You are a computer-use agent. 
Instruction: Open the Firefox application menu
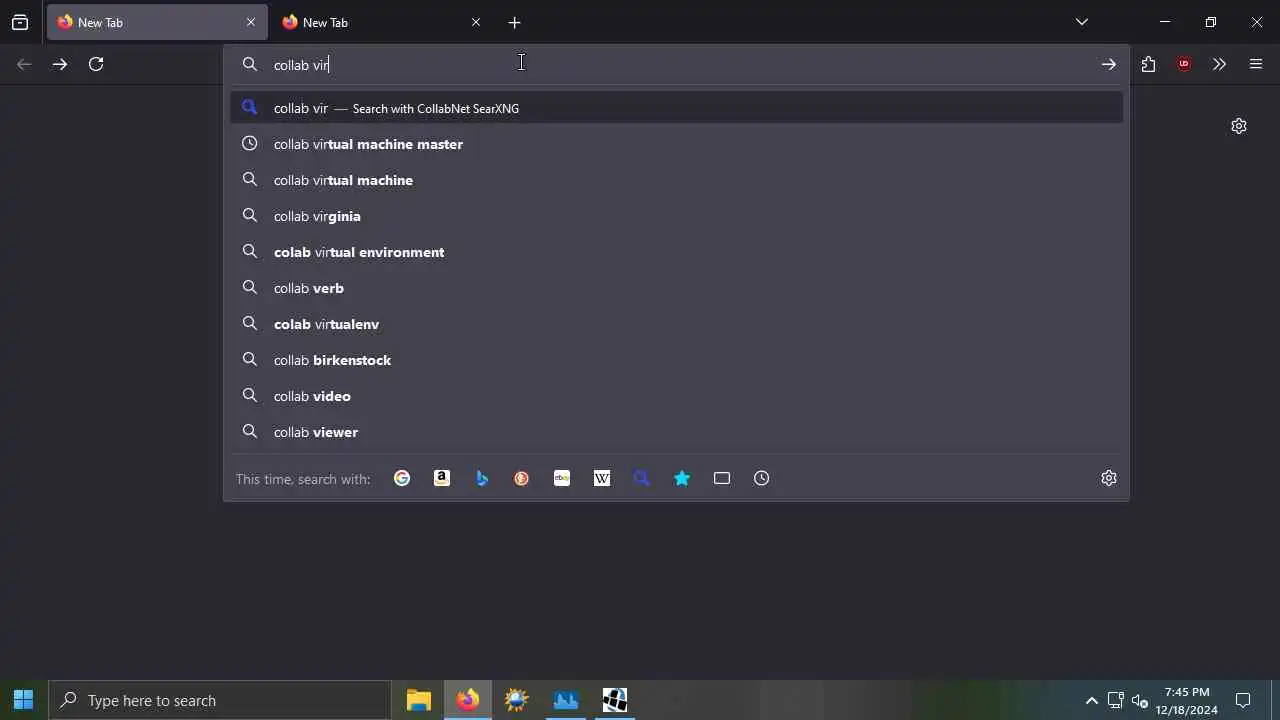(1256, 64)
